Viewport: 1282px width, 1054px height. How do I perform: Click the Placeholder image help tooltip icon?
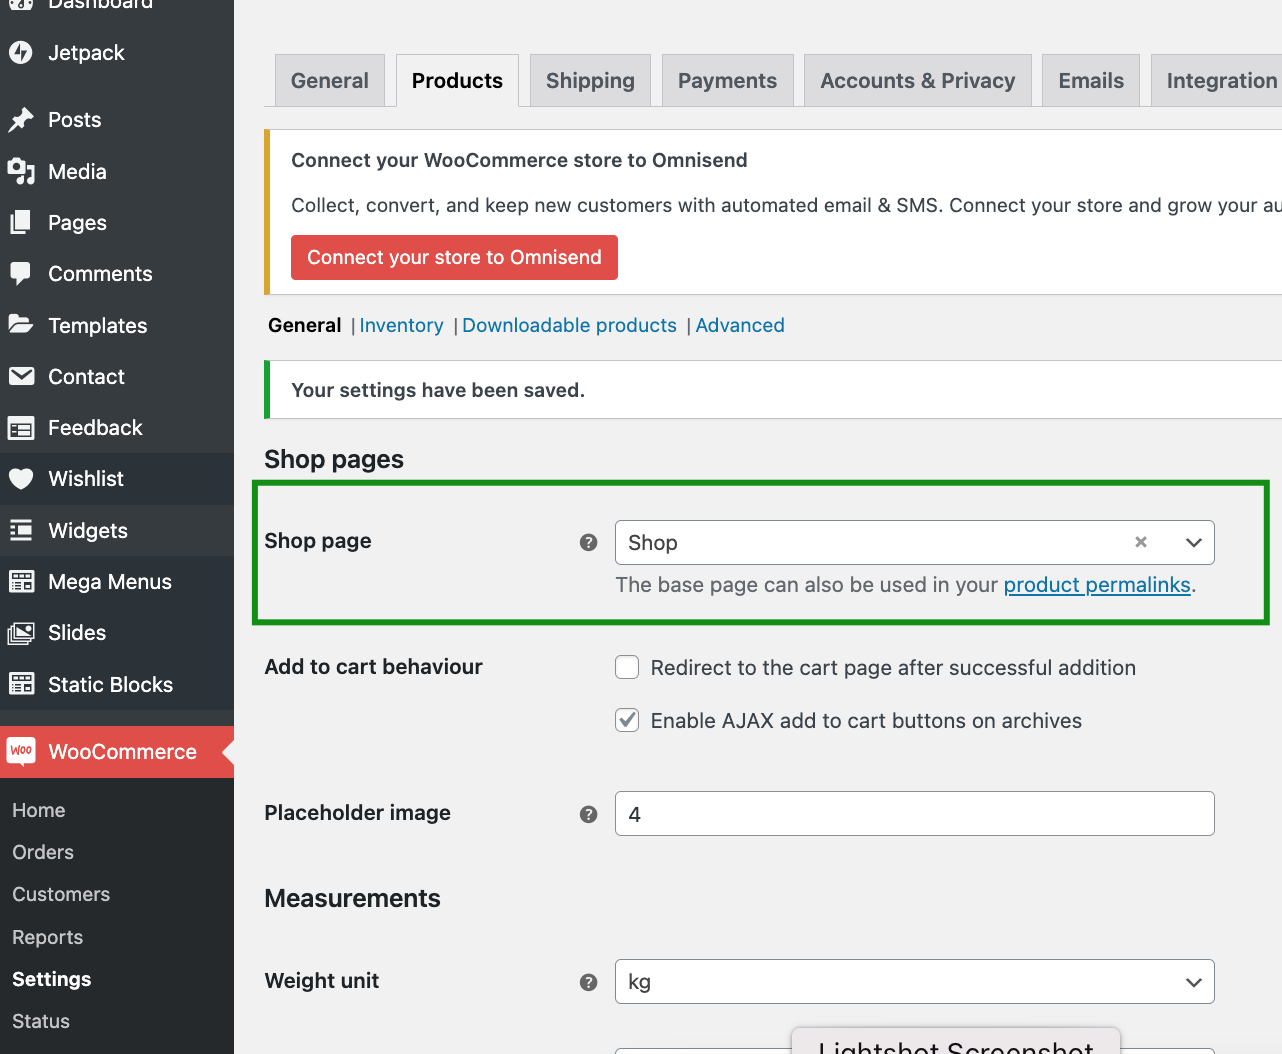(x=588, y=814)
